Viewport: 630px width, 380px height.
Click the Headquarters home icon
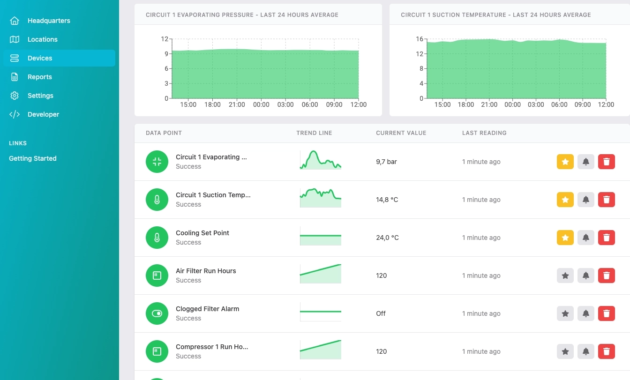tap(14, 20)
